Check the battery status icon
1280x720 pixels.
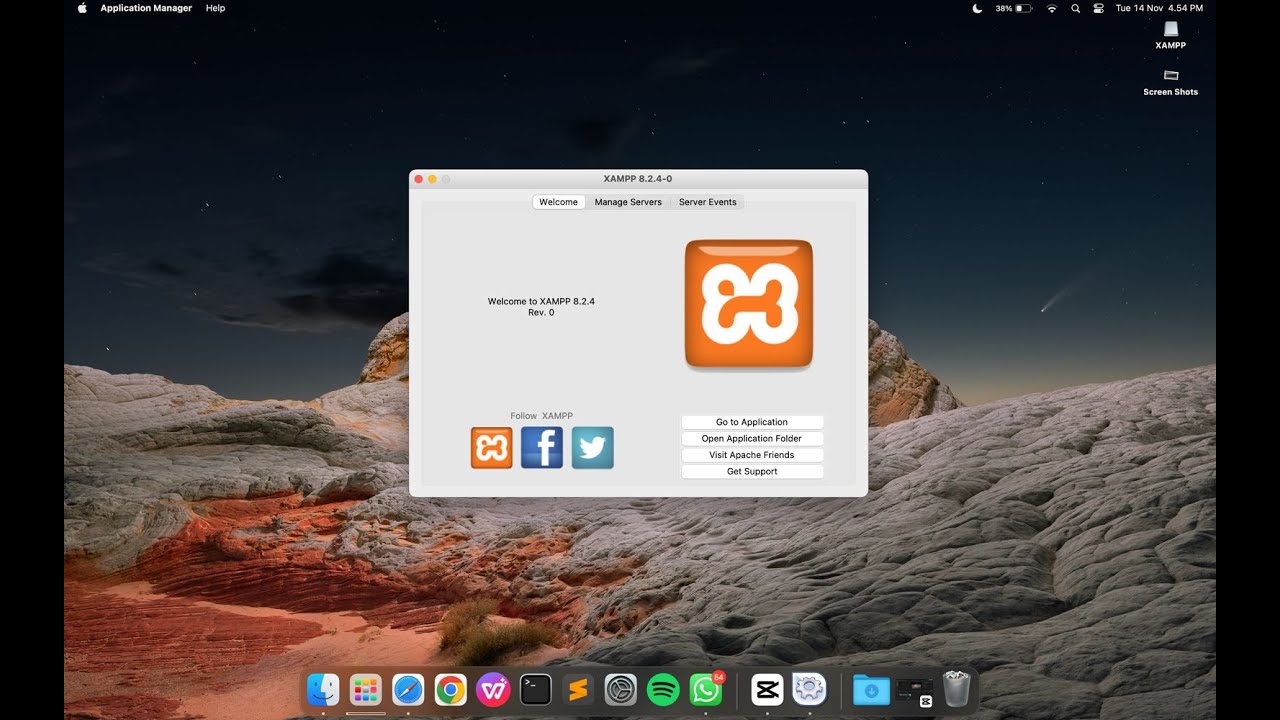click(1014, 8)
